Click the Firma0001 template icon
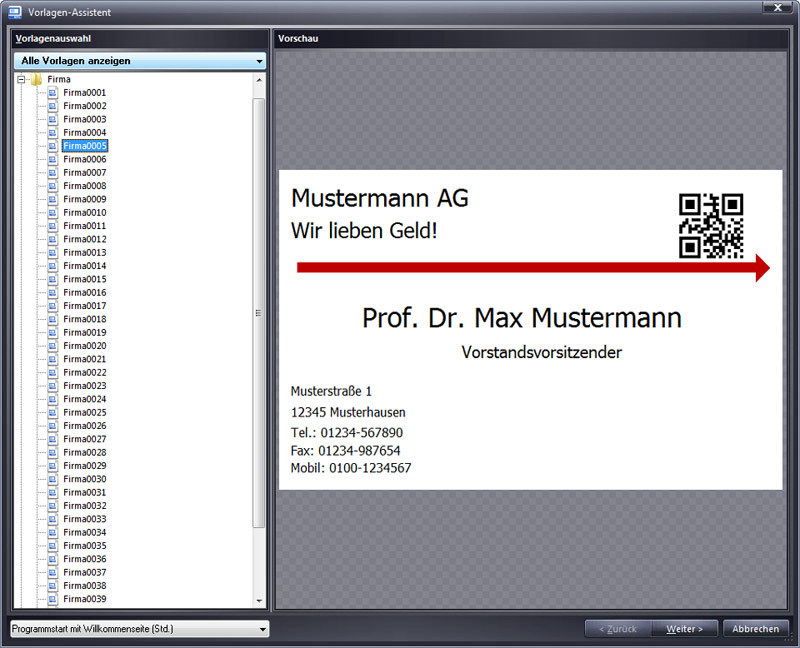The width and height of the screenshot is (800, 648). (53, 93)
